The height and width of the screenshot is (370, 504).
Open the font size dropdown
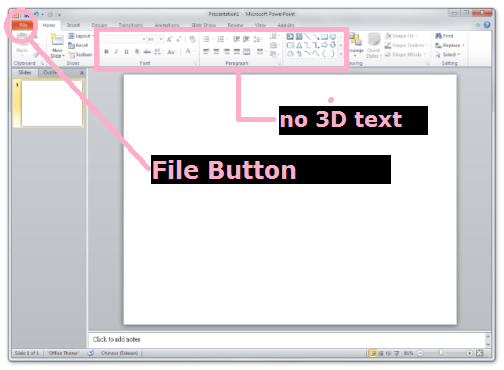tap(161, 39)
